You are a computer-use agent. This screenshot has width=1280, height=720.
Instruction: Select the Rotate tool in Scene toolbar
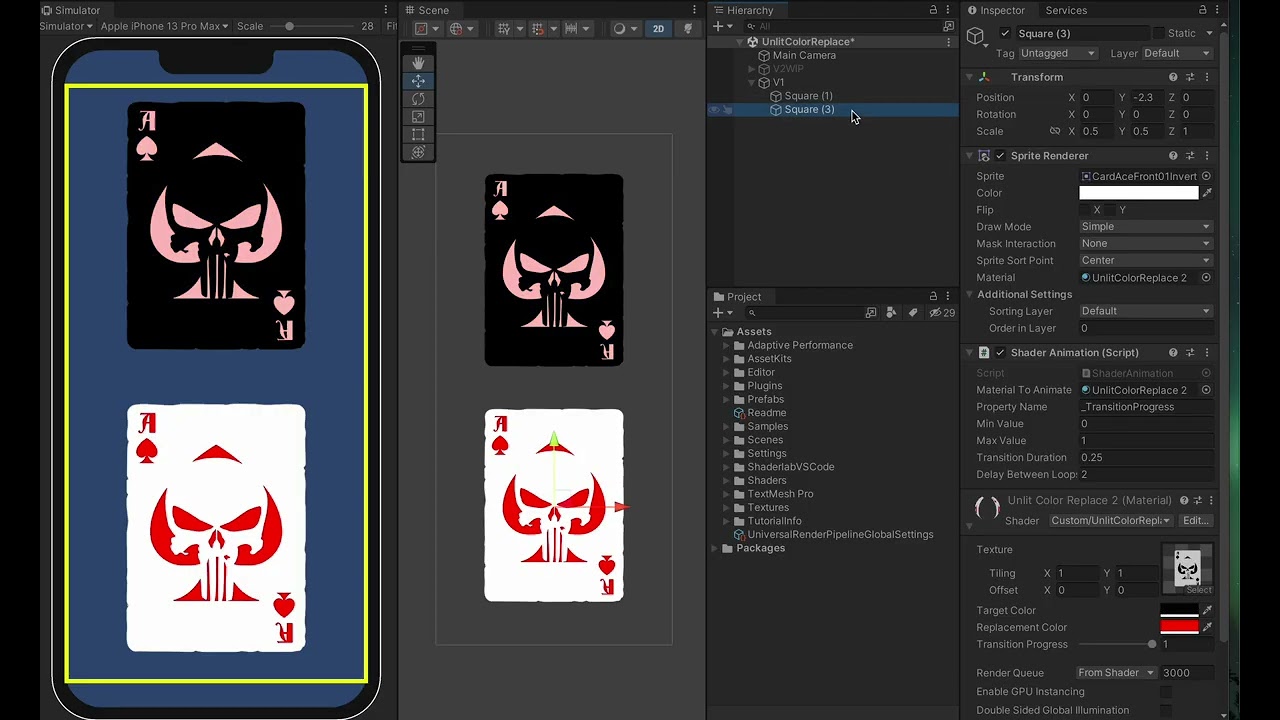coord(418,99)
